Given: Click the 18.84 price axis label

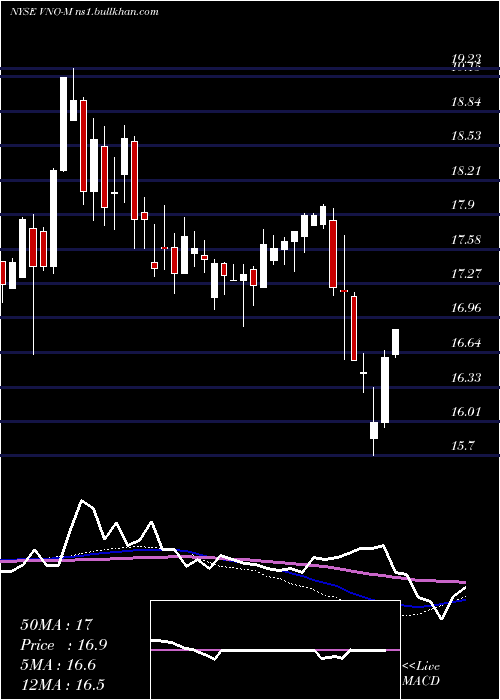Looking at the screenshot, I should click(466, 102).
